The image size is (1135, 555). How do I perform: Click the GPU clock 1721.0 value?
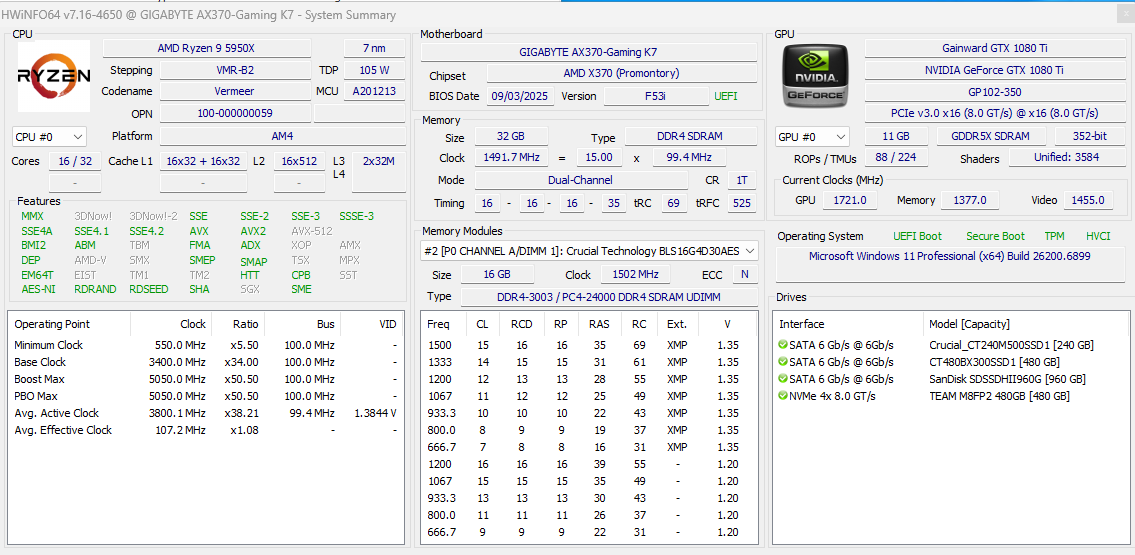point(851,200)
